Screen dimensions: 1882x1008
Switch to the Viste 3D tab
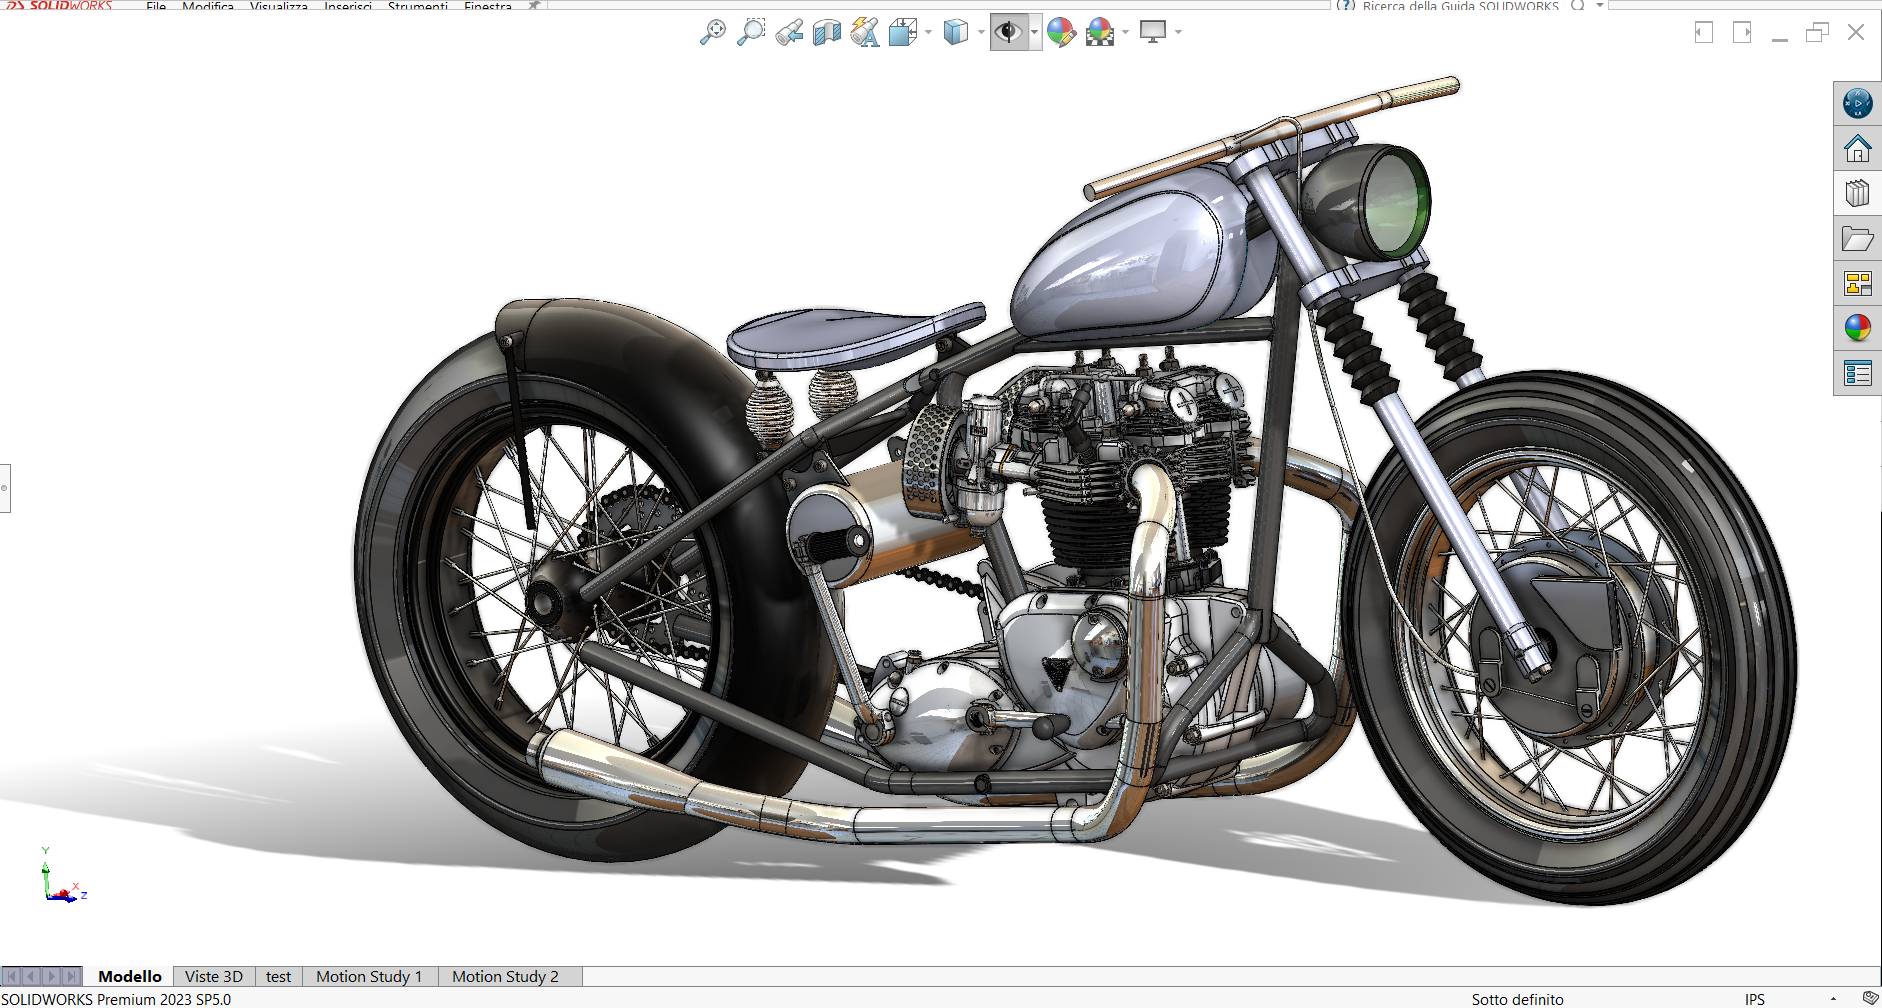click(214, 977)
